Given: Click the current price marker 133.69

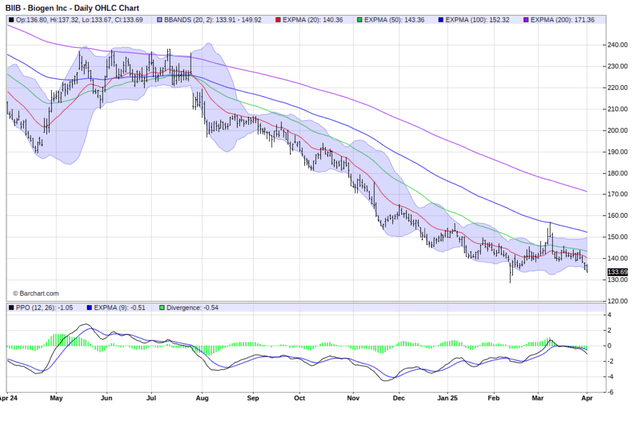Looking at the screenshot, I should click(x=618, y=272).
